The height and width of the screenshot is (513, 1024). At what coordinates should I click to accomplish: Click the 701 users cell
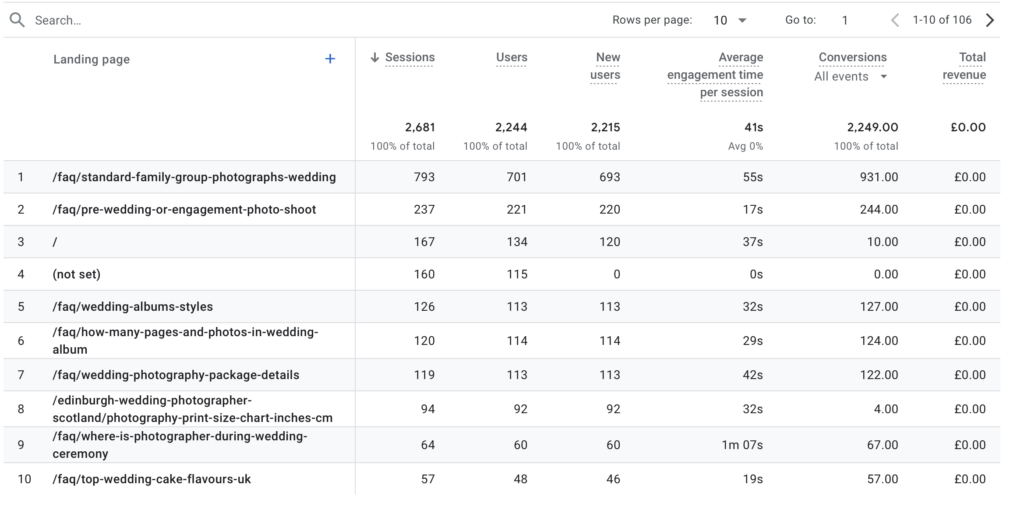pos(517,177)
